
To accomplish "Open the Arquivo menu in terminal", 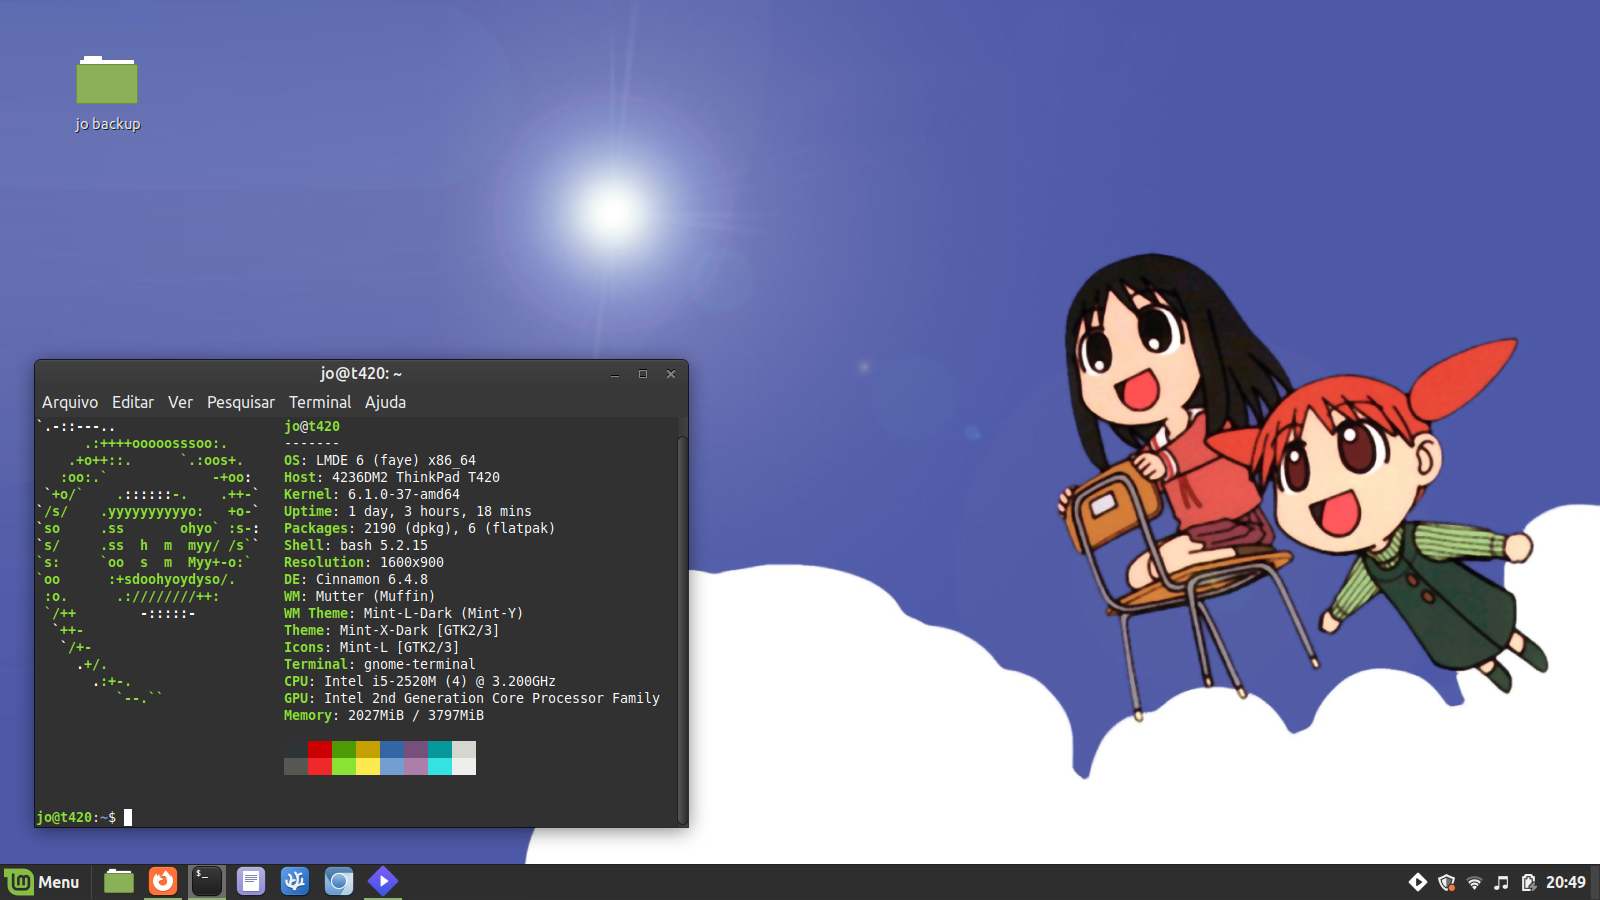I will (x=70, y=402).
